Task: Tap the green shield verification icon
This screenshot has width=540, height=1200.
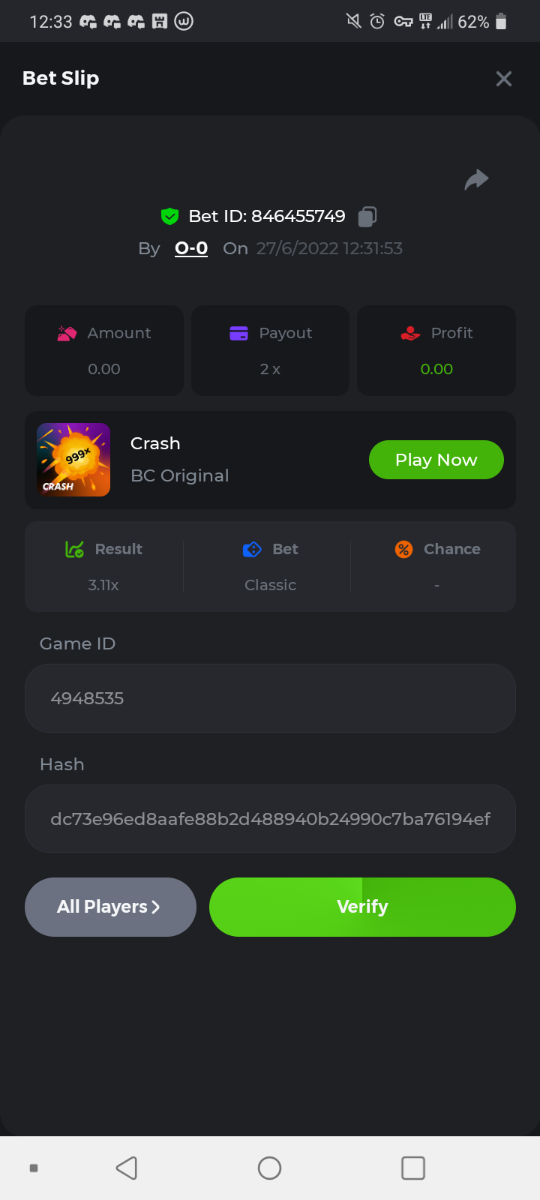Action: pyautogui.click(x=169, y=216)
